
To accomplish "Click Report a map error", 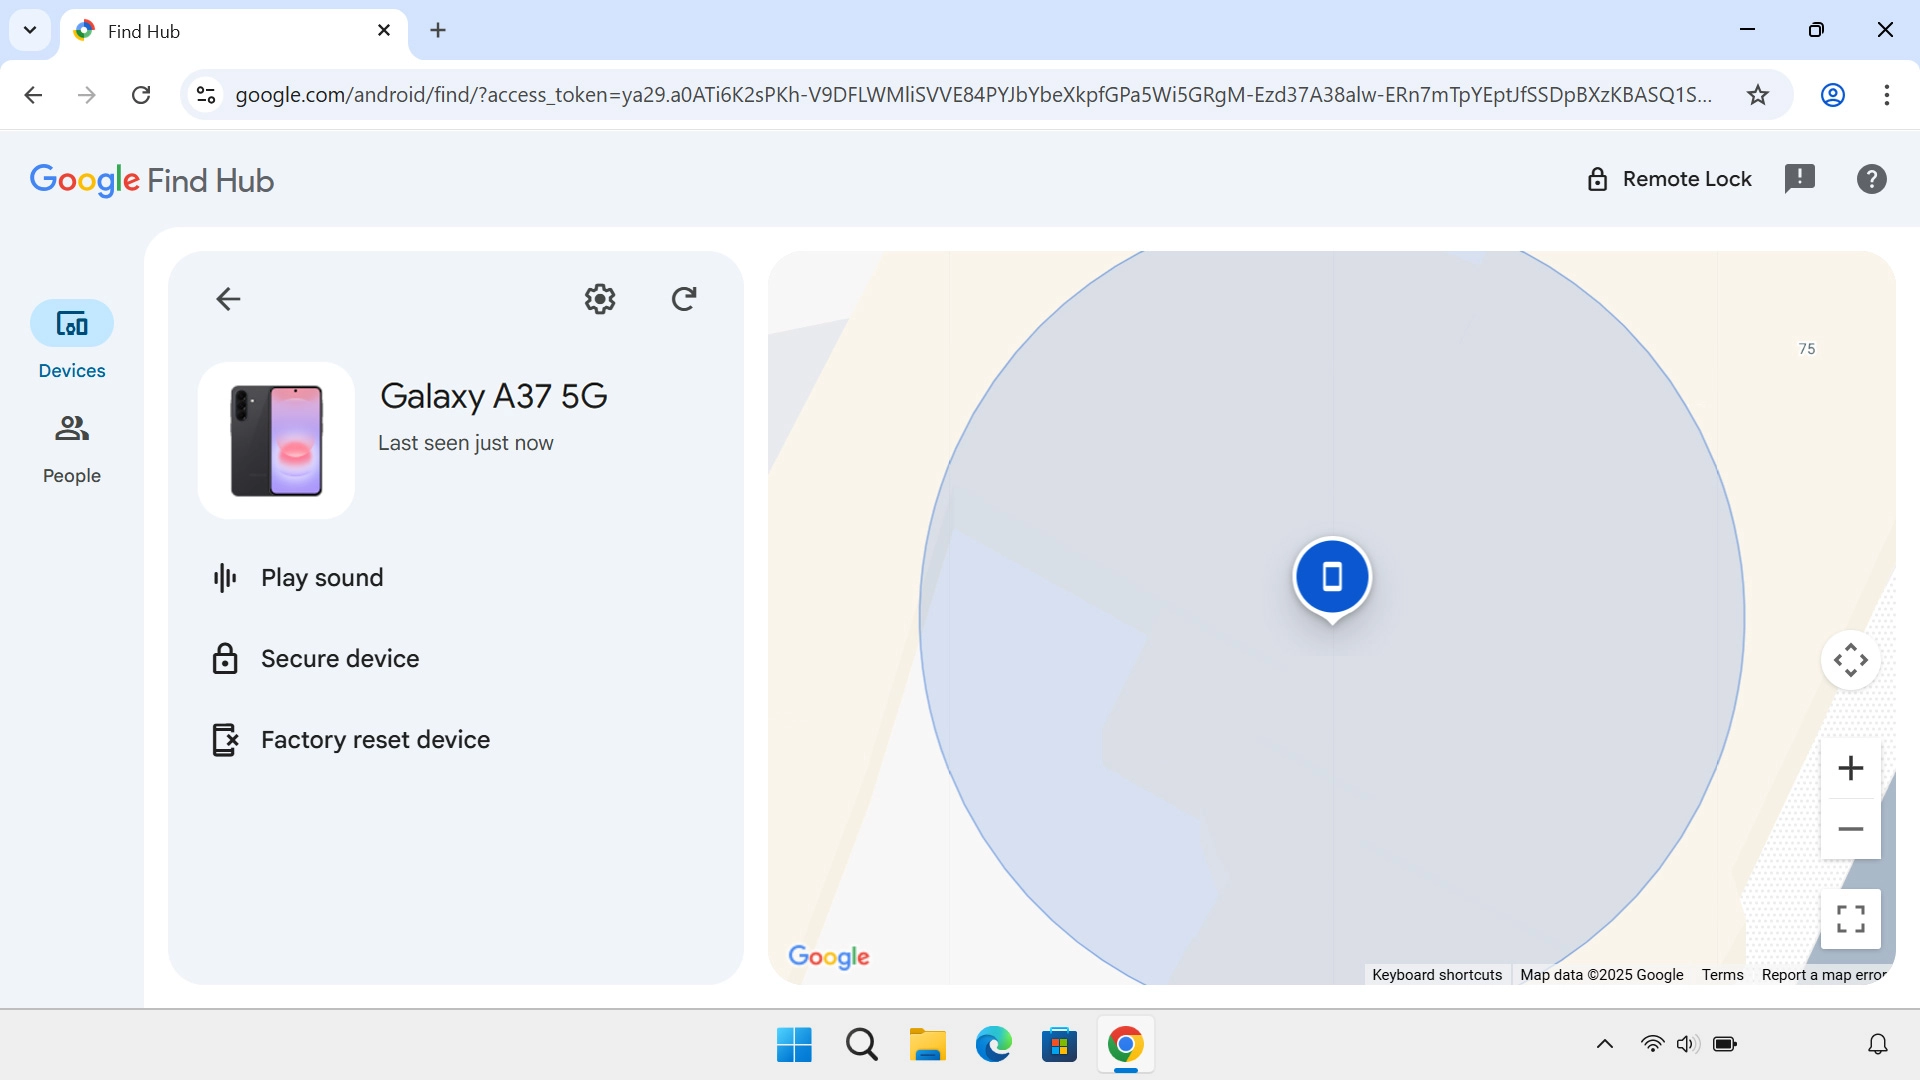I will click(1824, 975).
